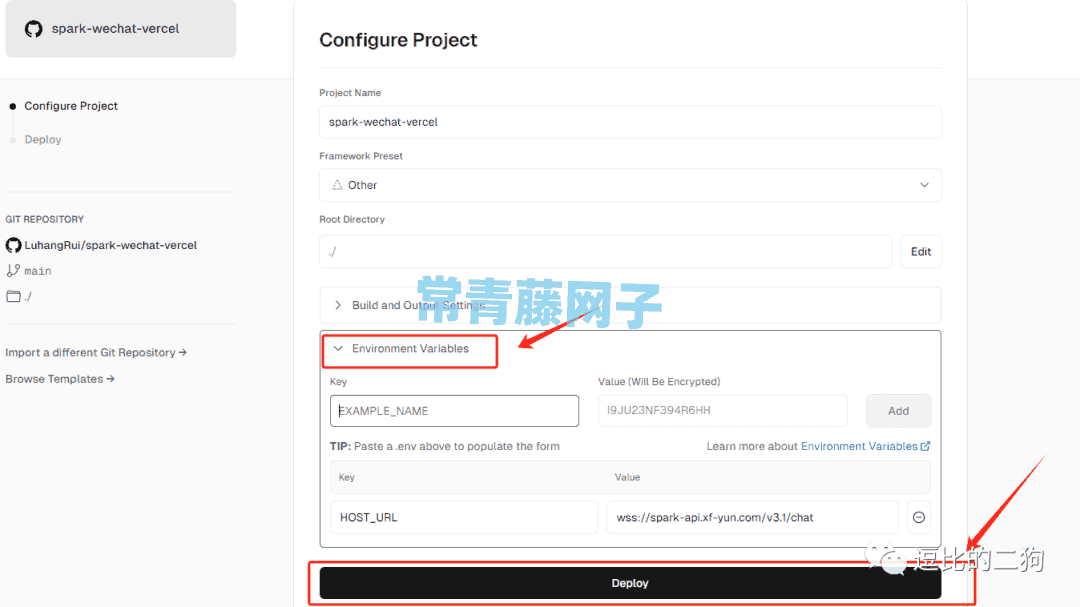1080x607 pixels.
Task: Click the wss://spark-api.xf-yun.com/v3.1/chat value field
Action: (x=752, y=517)
